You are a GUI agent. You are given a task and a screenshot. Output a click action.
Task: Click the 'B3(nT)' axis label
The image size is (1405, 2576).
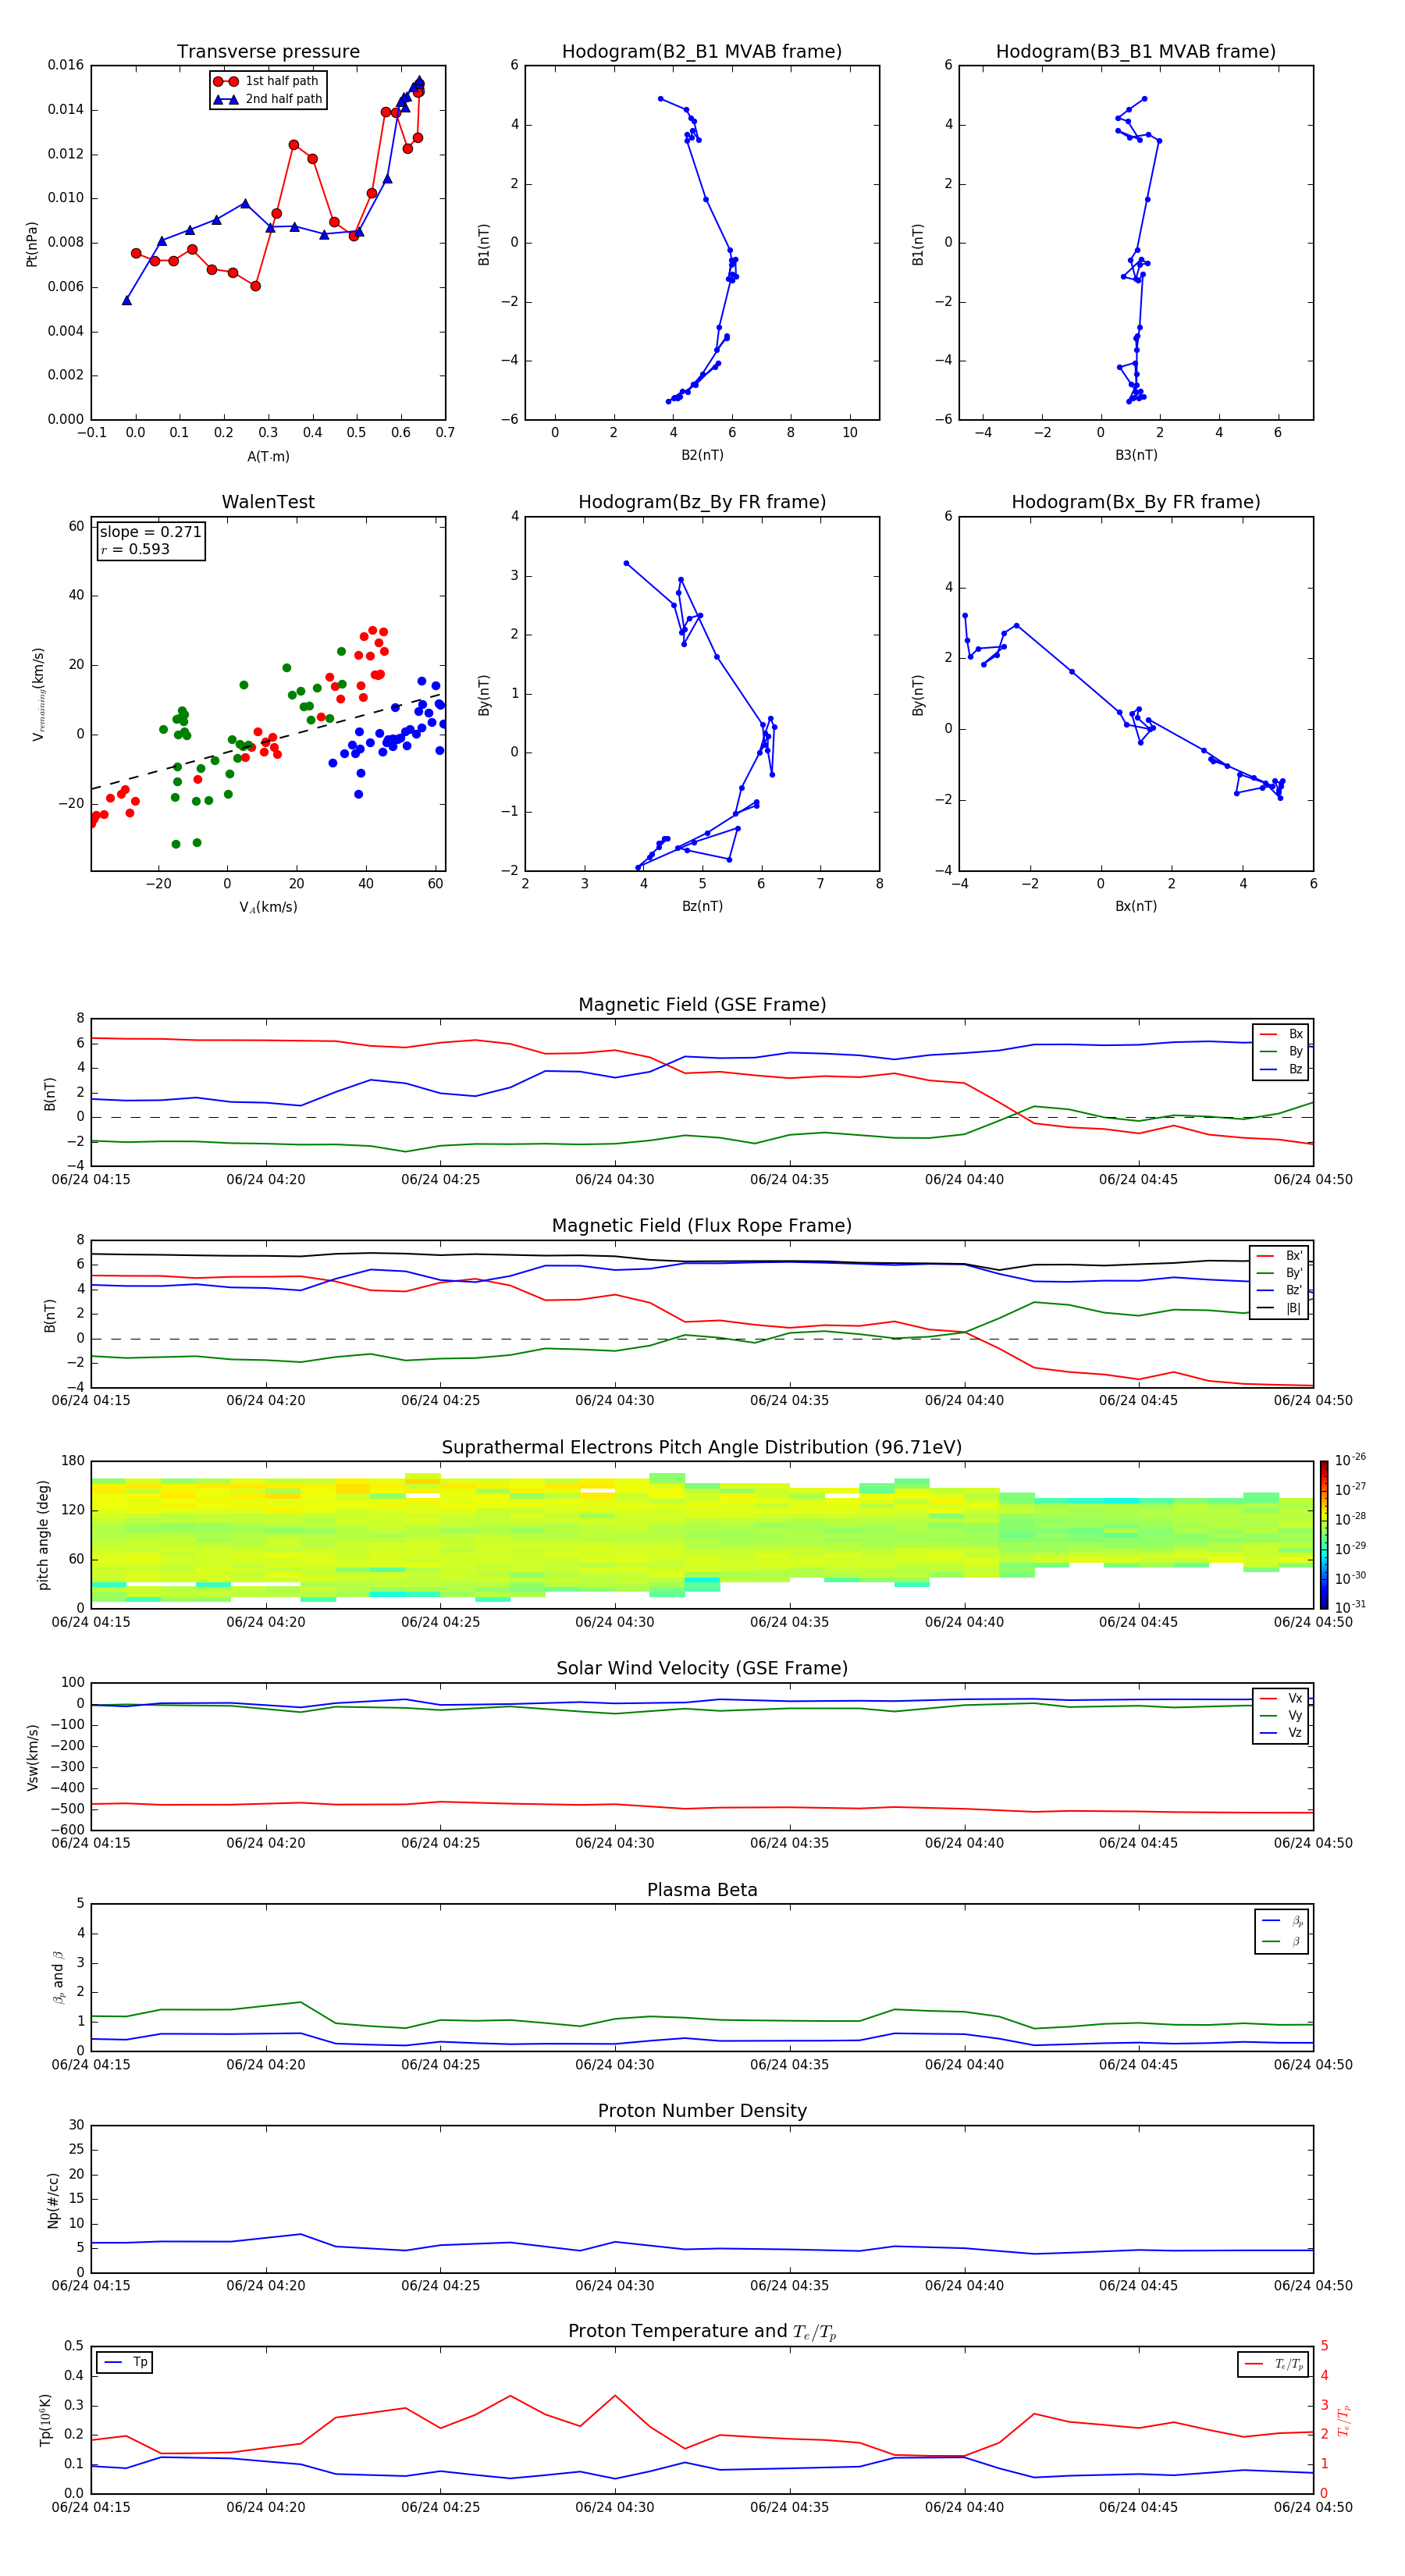pos(1136,455)
